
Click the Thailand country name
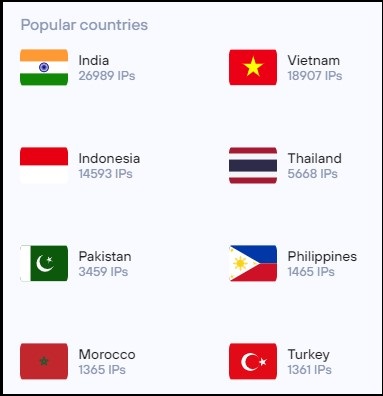[x=315, y=158]
